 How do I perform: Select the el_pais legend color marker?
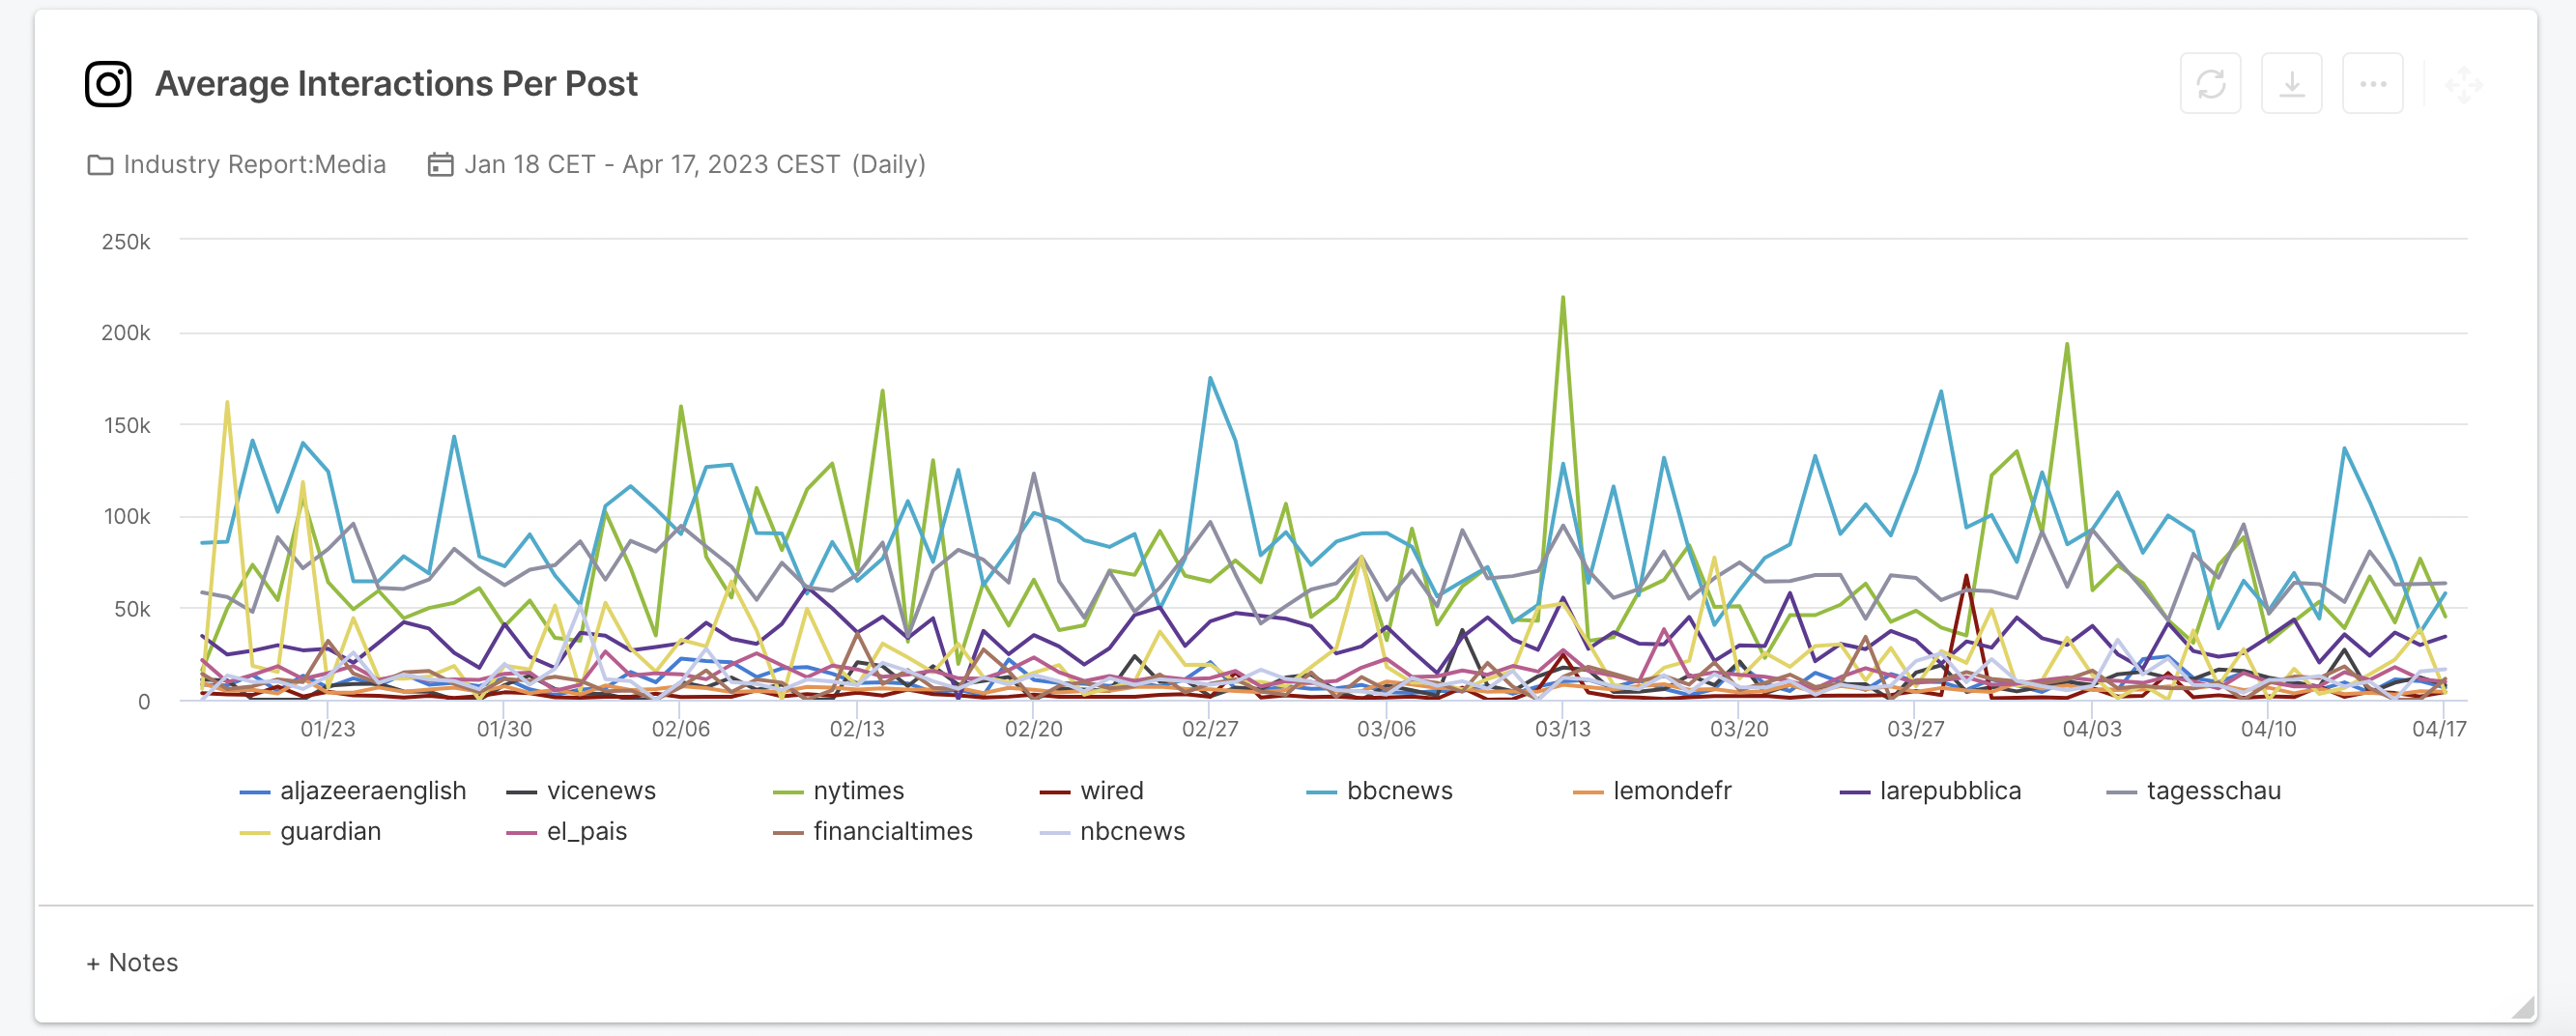[522, 831]
